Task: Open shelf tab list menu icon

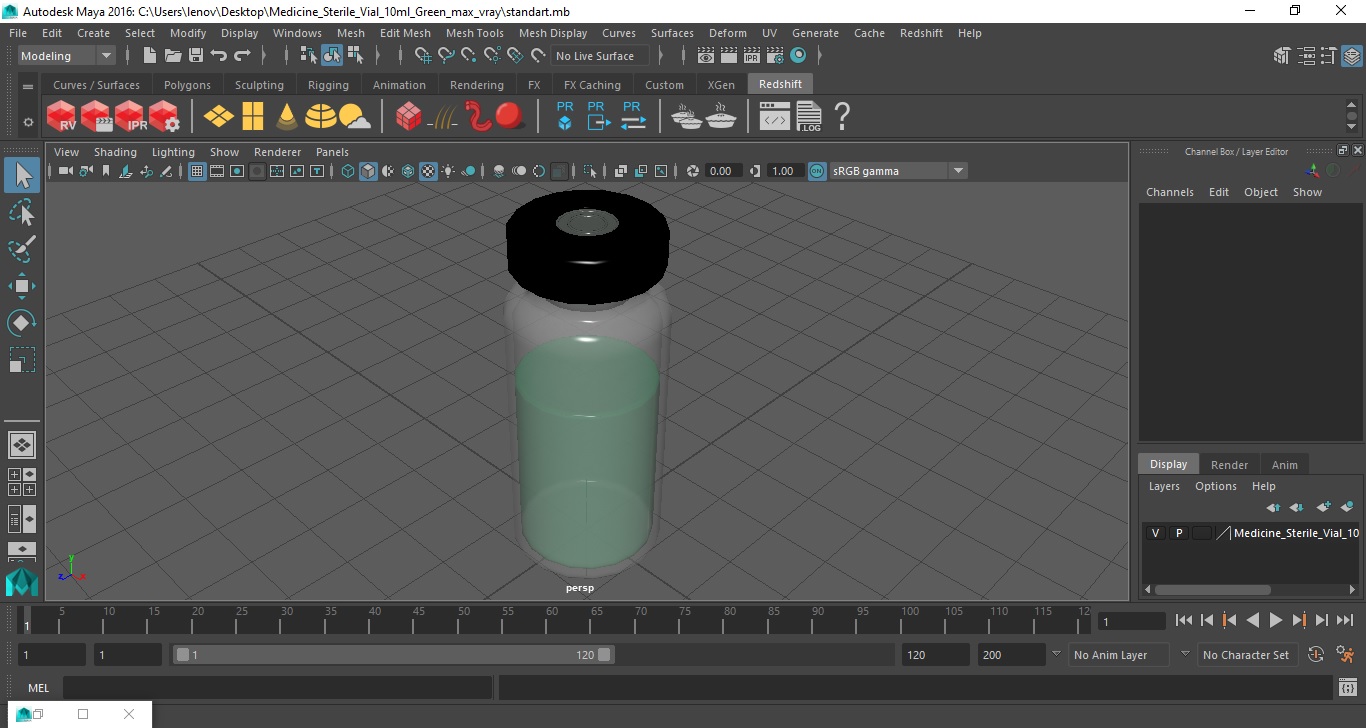Action: pyautogui.click(x=28, y=87)
